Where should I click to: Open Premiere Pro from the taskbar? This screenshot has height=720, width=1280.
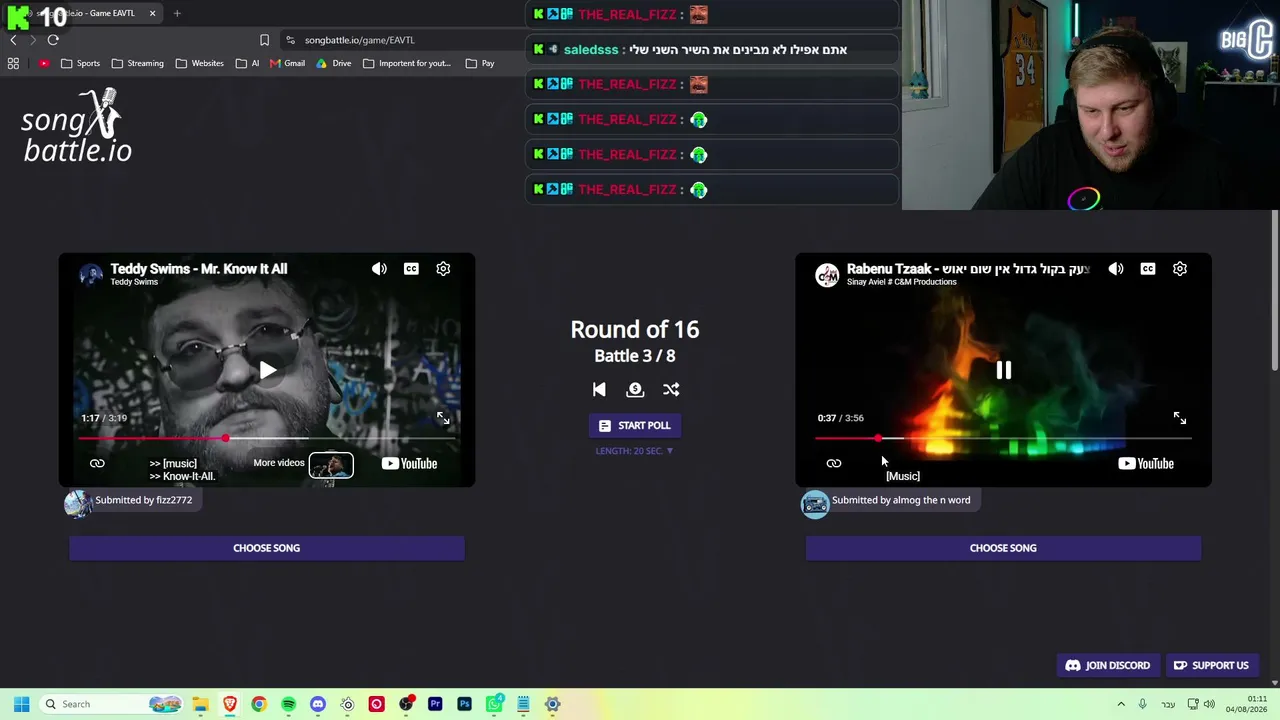coord(435,704)
